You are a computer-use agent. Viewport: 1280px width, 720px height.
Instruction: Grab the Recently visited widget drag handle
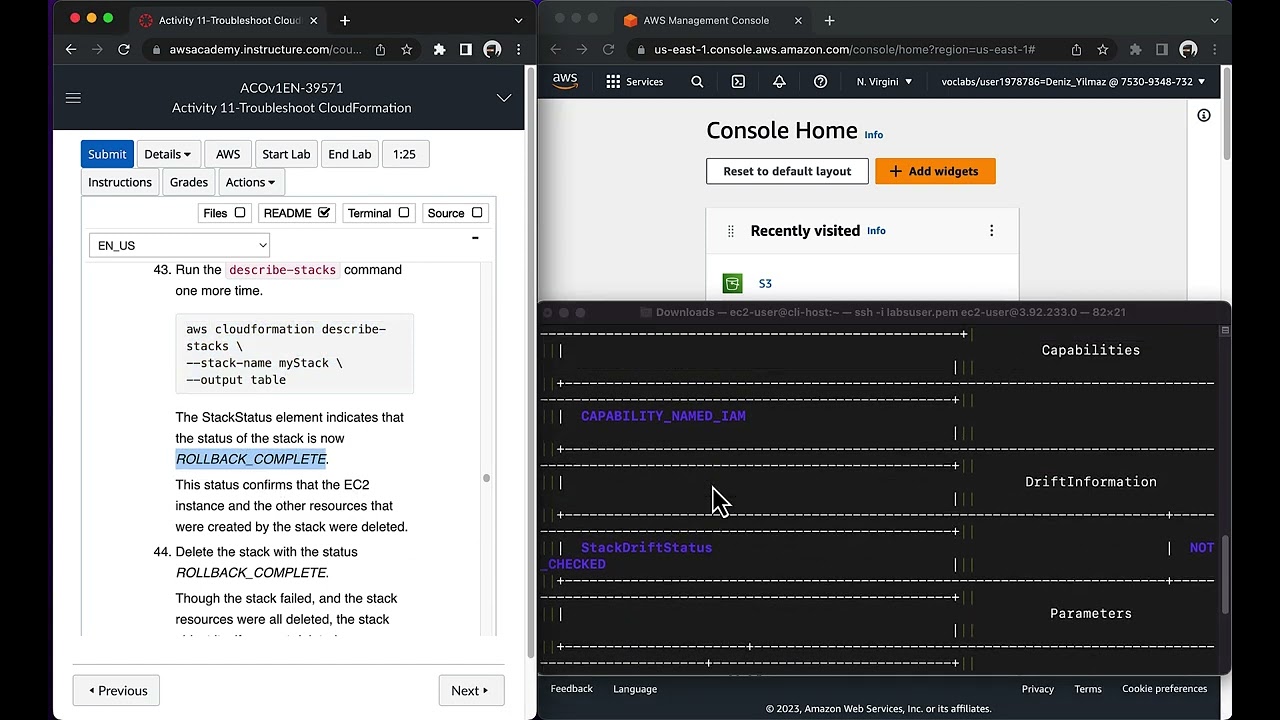731,231
